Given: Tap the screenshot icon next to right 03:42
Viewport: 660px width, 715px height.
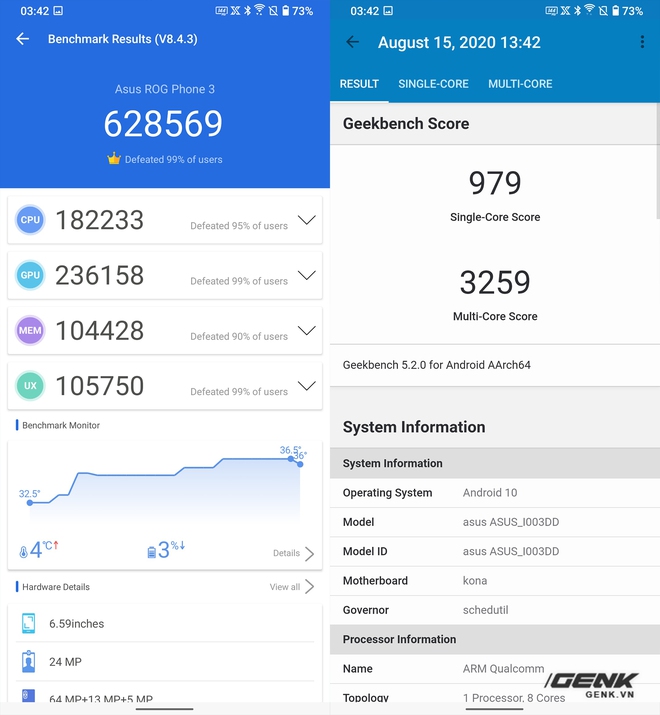Looking at the screenshot, I should click(388, 10).
